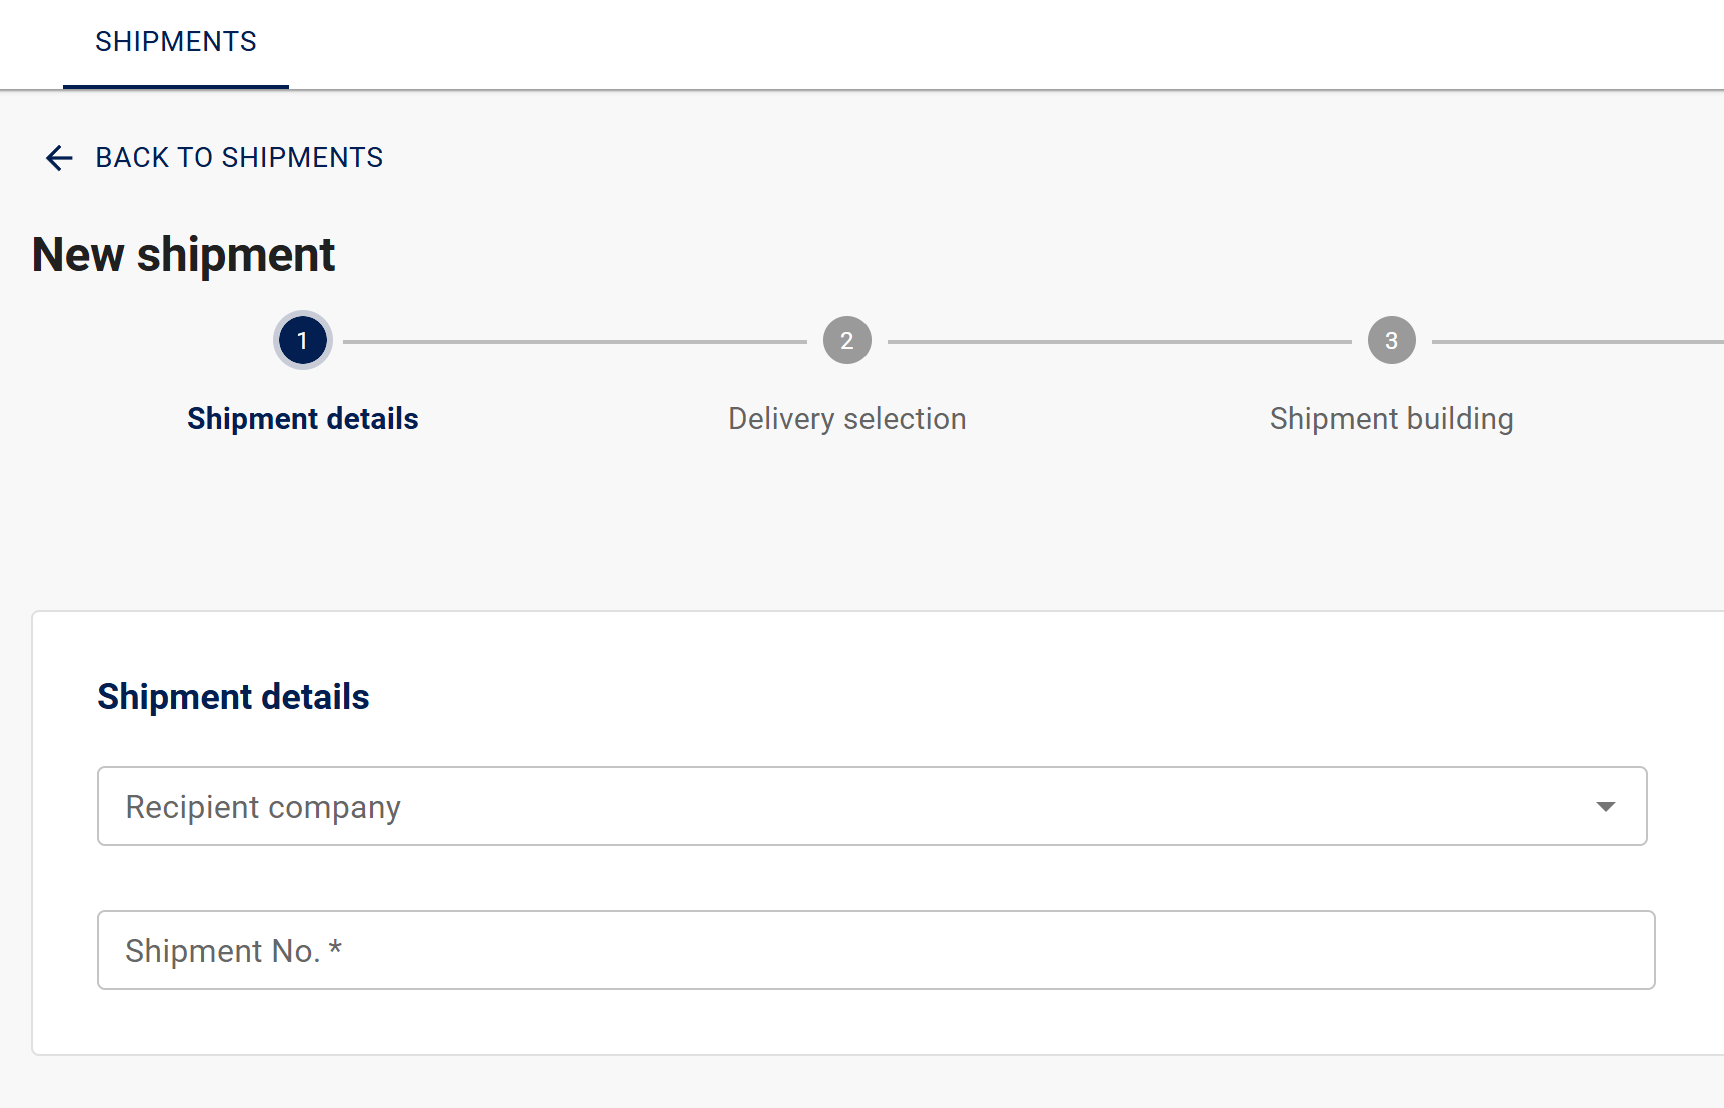The height and width of the screenshot is (1108, 1724).
Task: Open the Recipient company dropdown arrow
Action: [x=1605, y=807]
